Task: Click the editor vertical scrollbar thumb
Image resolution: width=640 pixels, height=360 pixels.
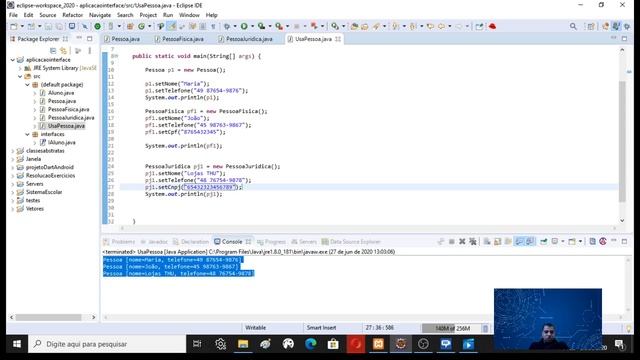Action: point(622,141)
